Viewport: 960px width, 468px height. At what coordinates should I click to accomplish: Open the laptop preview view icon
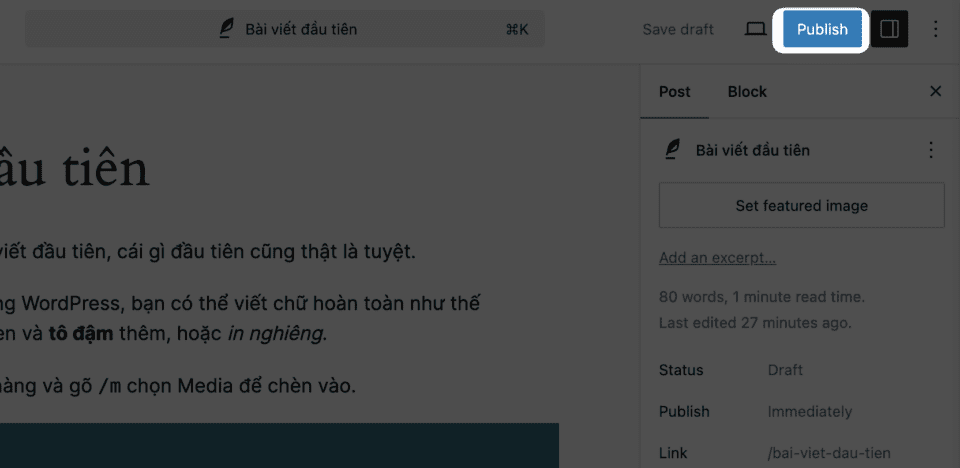click(756, 29)
